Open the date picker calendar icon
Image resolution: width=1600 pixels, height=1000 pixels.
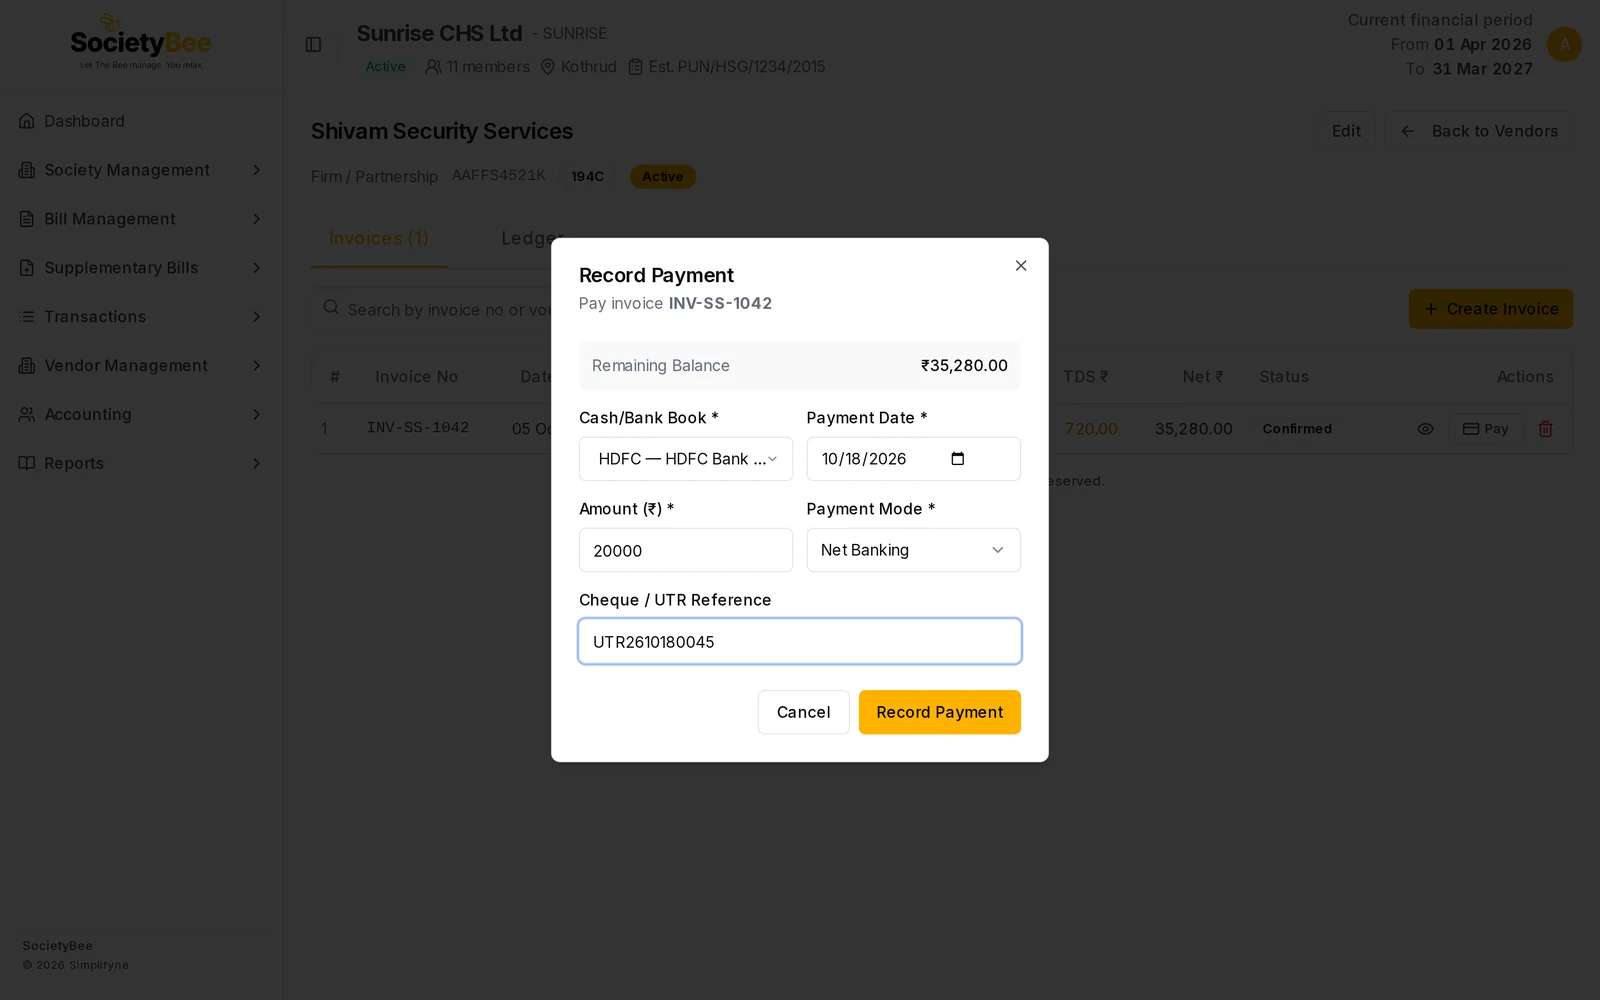coord(958,459)
